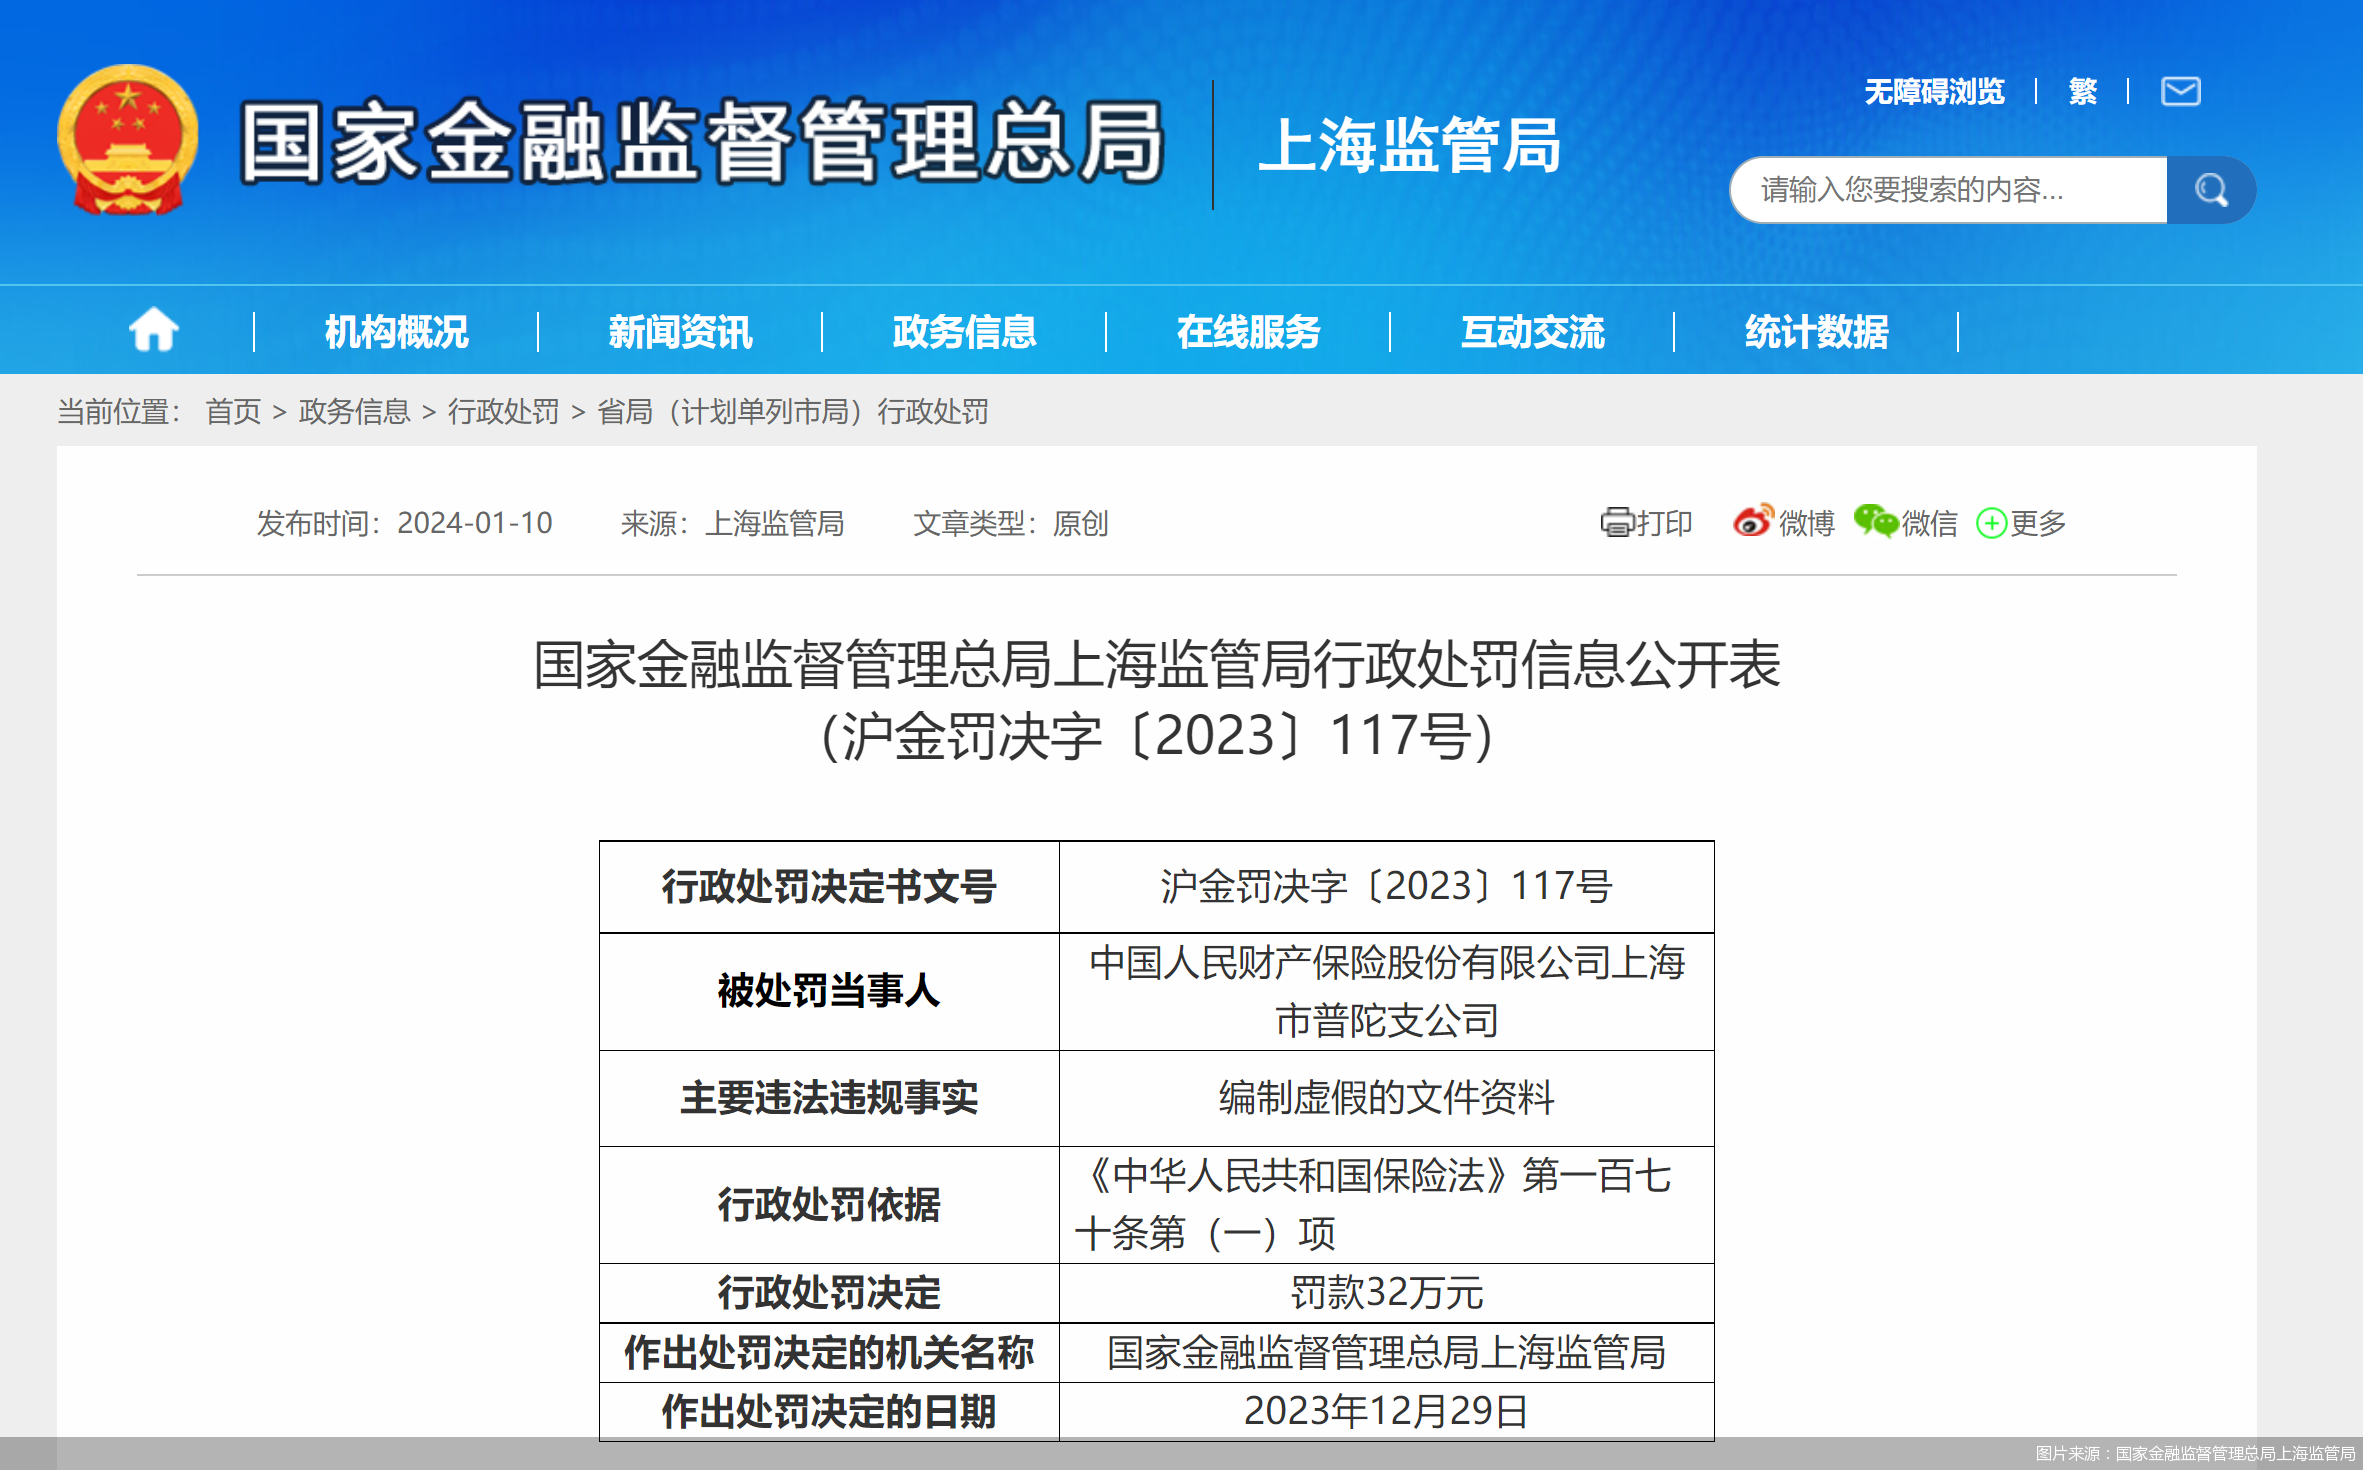This screenshot has width=2363, height=1470.
Task: Click header cell 行政处罚决定书文号
Action: click(829, 886)
